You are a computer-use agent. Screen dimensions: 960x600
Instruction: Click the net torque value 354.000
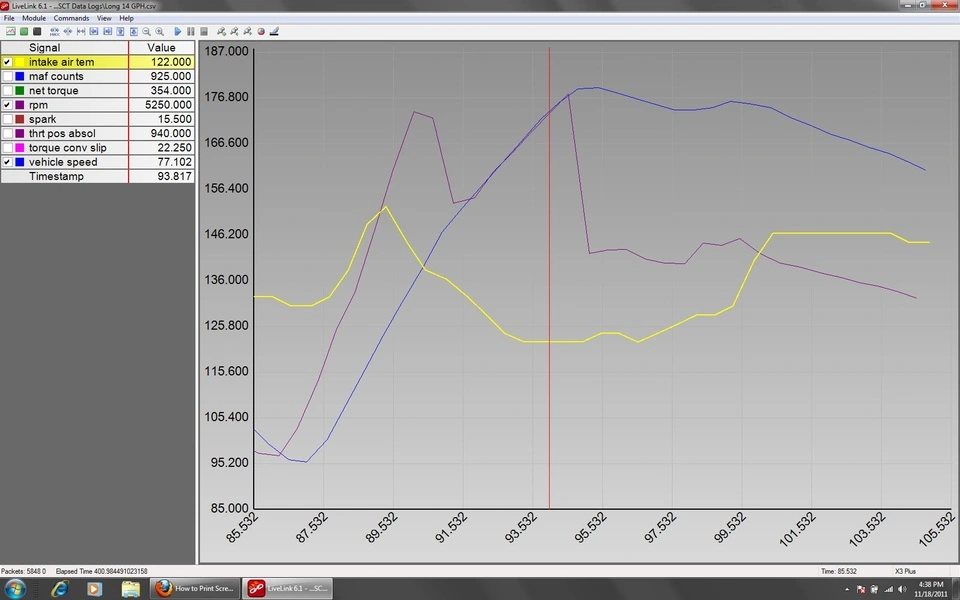(171, 91)
